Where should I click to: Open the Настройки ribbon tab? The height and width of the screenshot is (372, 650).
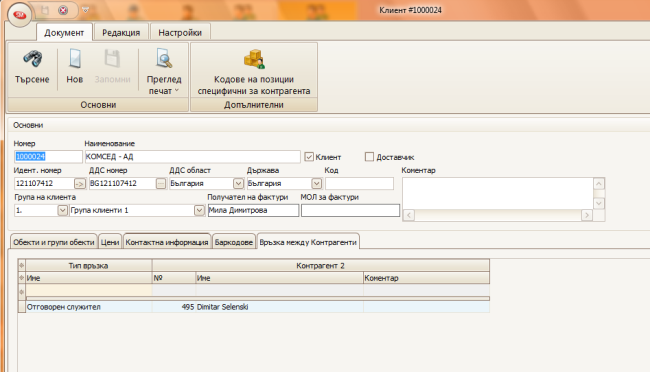click(180, 32)
